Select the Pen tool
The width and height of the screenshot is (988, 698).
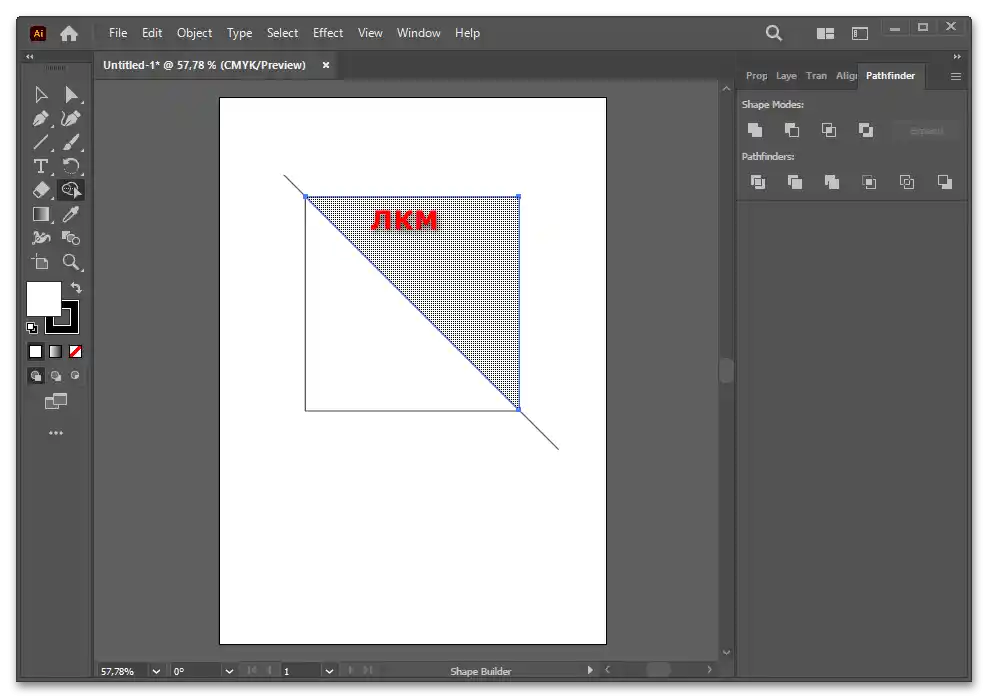pos(41,118)
